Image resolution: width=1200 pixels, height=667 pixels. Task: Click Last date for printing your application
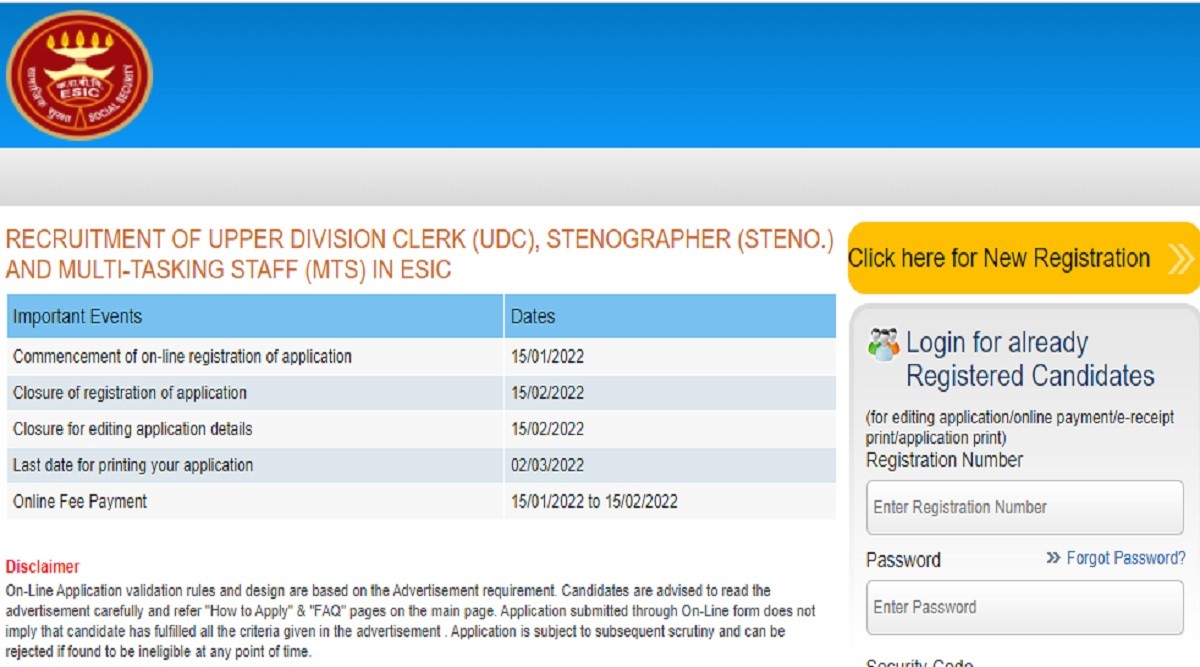133,465
